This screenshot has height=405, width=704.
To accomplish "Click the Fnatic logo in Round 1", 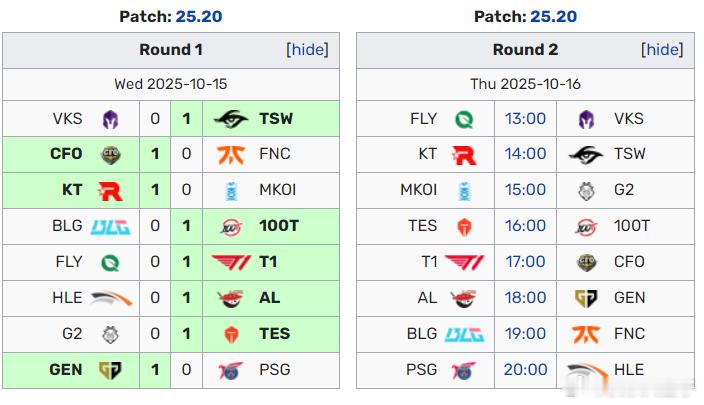I will pyautogui.click(x=231, y=155).
